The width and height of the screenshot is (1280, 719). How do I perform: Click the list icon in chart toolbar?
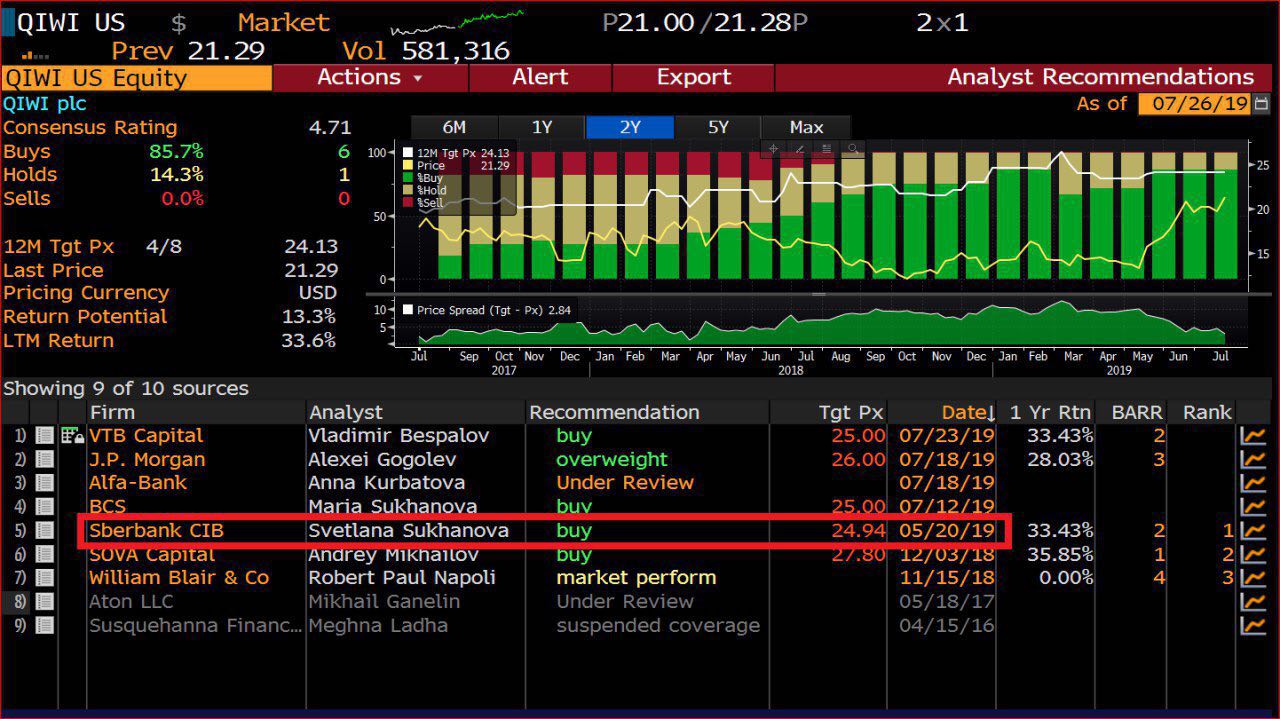826,149
